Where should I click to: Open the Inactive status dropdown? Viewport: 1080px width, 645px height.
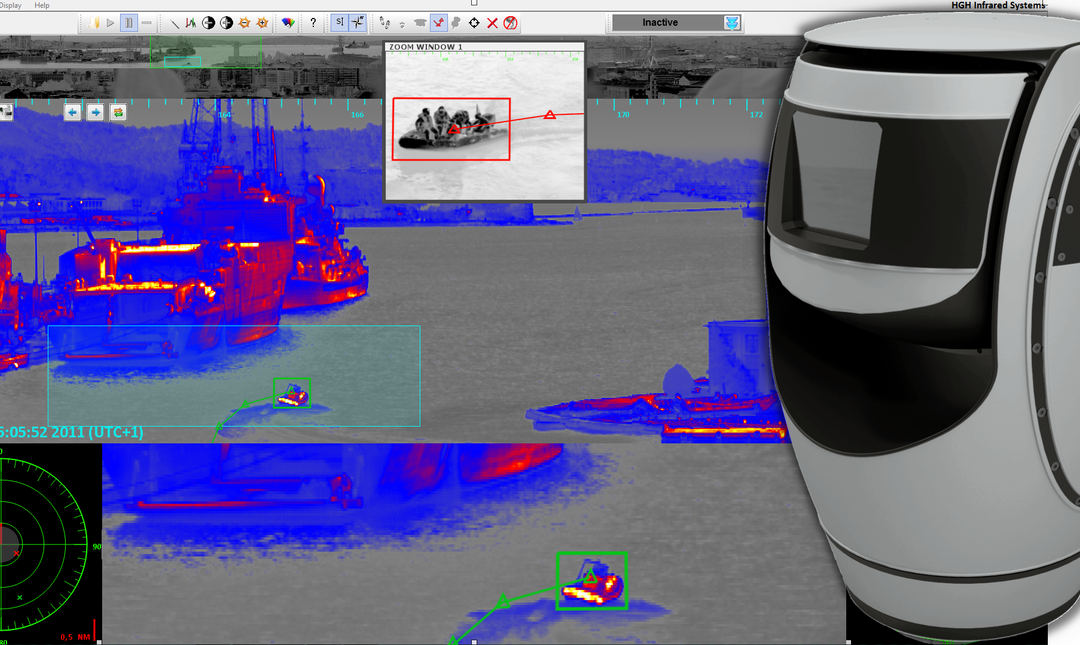pyautogui.click(x=676, y=23)
